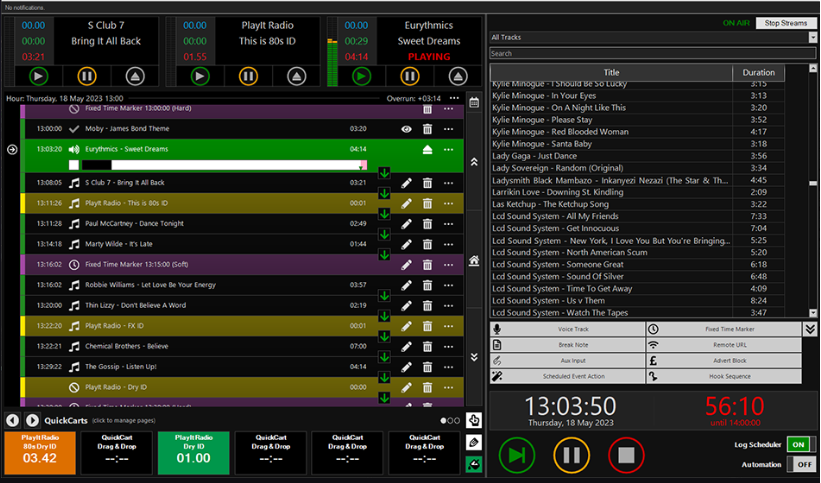Viewport: 821px width, 483px height.
Task: Collapse the insert items panel with double chevron
Action: (810, 329)
